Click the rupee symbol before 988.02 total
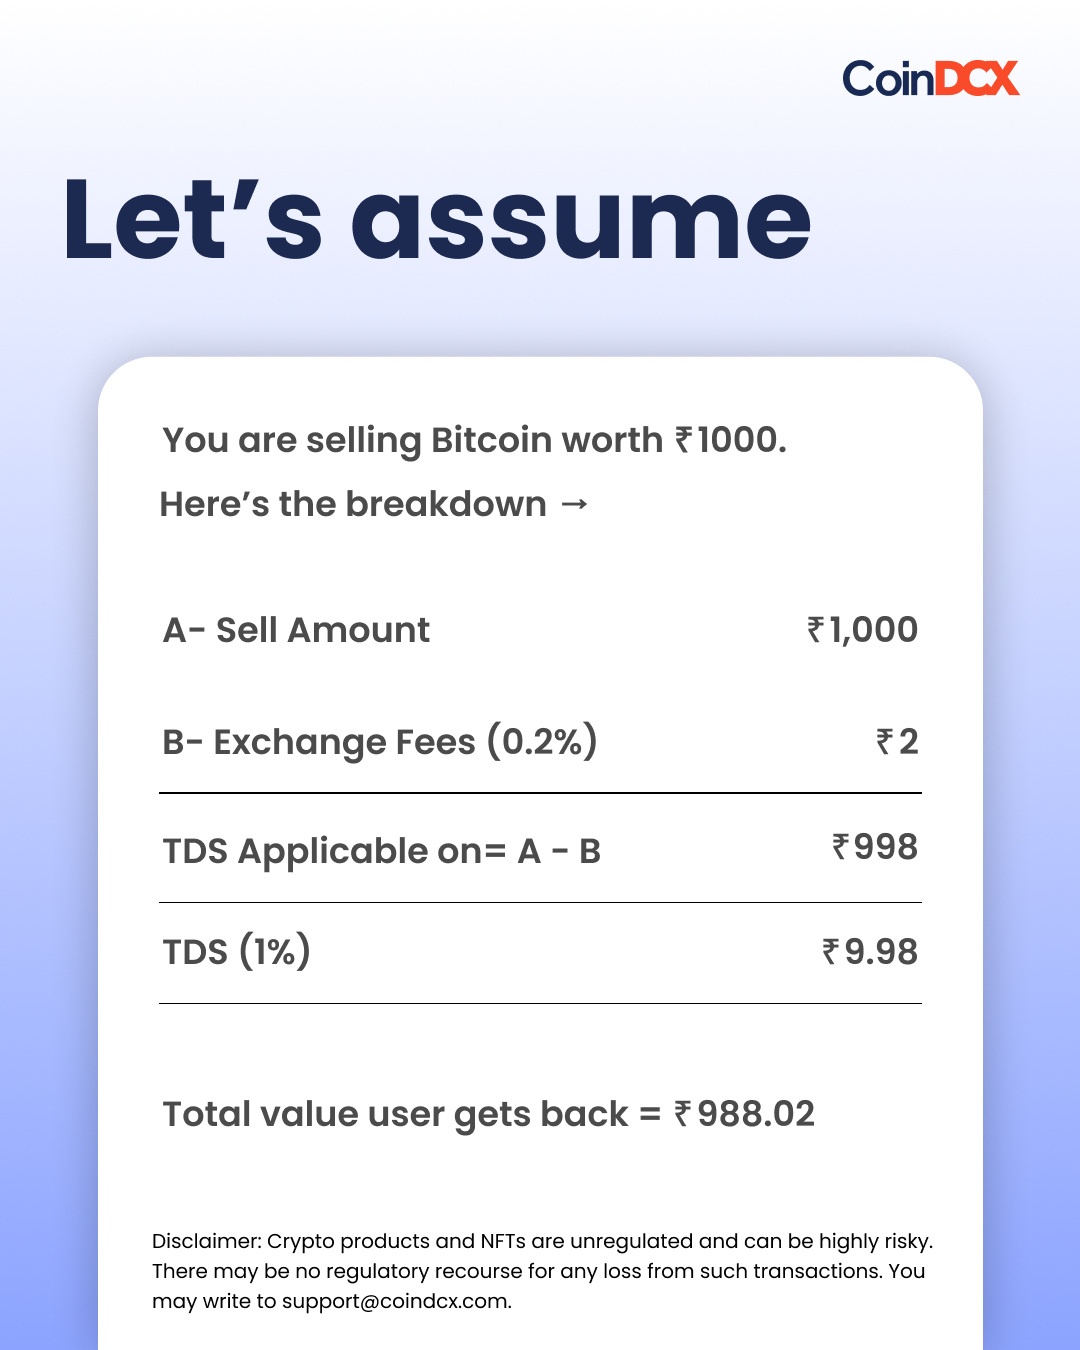This screenshot has height=1350, width=1080. 683,1114
